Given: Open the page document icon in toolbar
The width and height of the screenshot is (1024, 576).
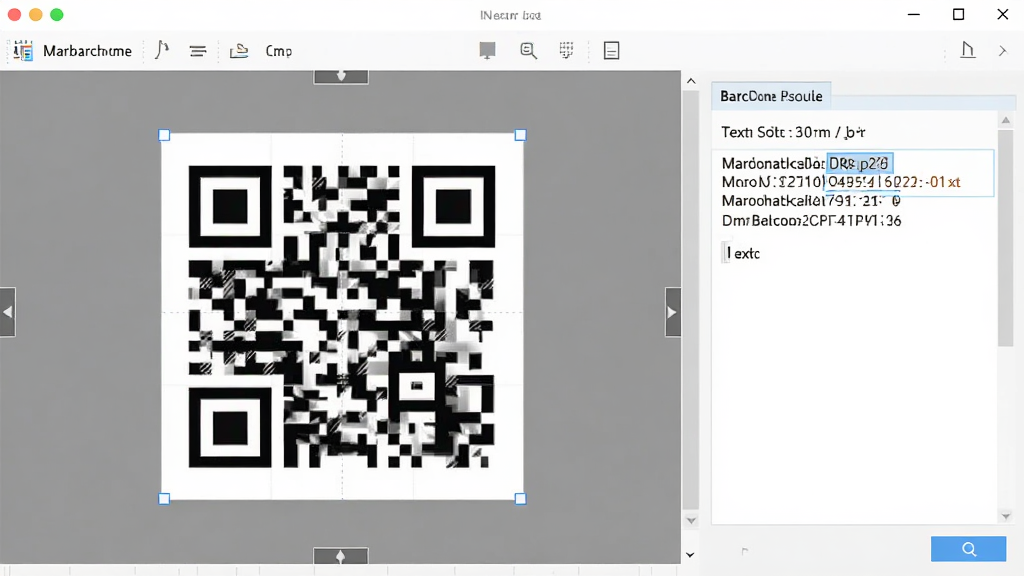Looking at the screenshot, I should (611, 50).
